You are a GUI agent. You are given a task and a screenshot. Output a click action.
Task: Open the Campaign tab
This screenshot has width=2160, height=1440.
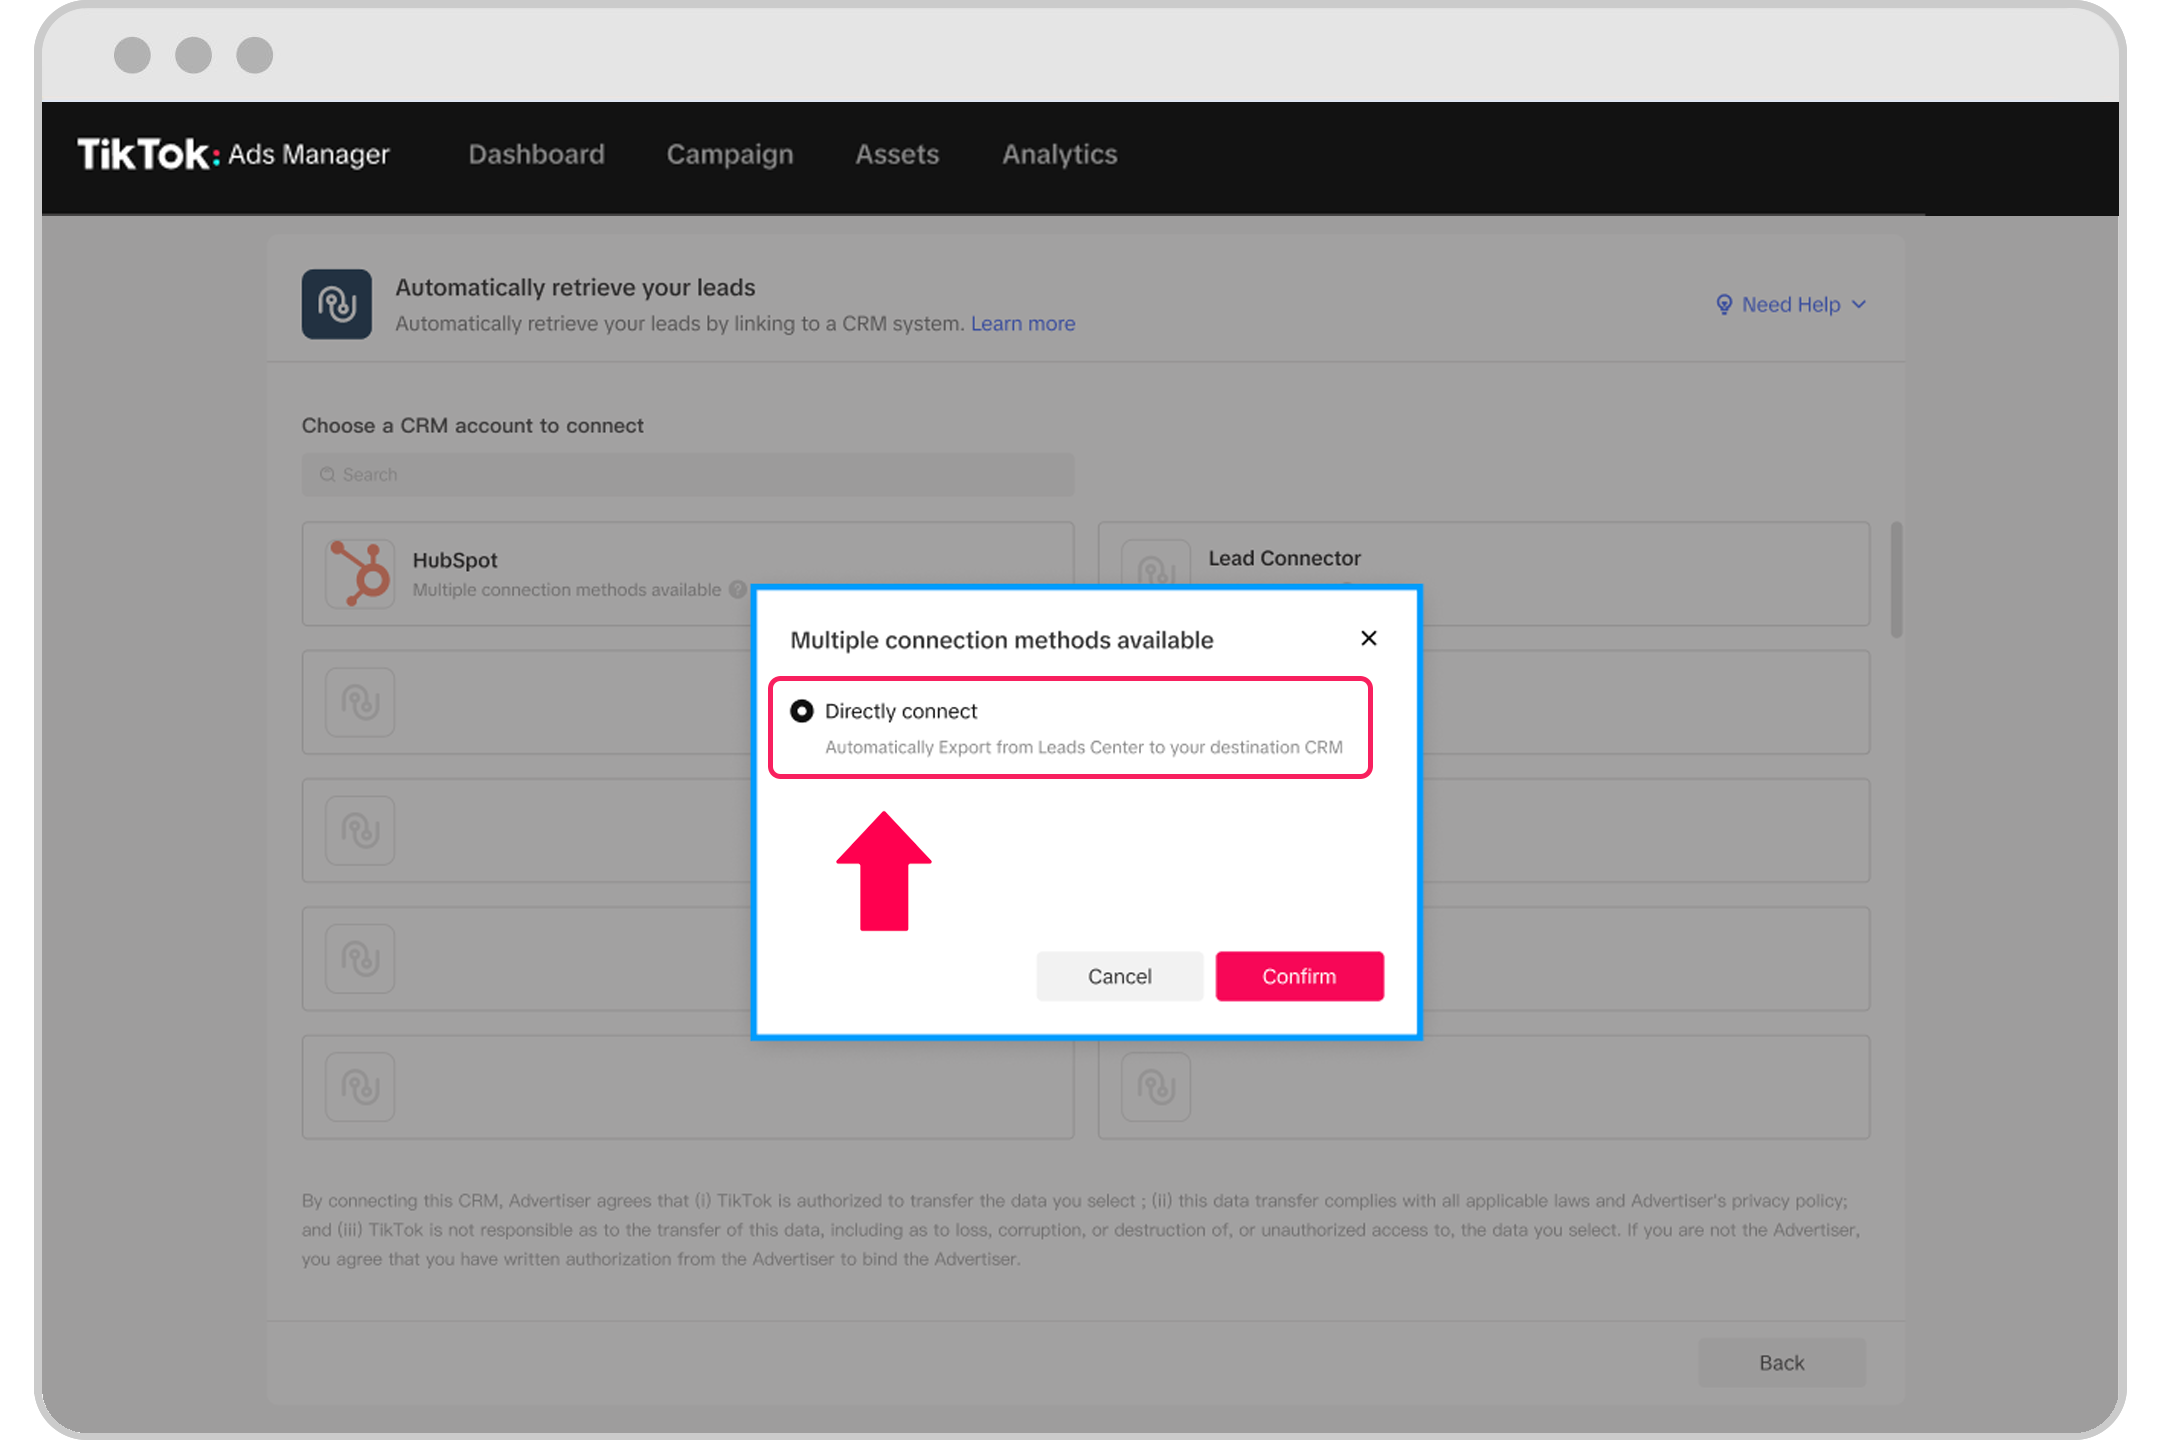(730, 154)
